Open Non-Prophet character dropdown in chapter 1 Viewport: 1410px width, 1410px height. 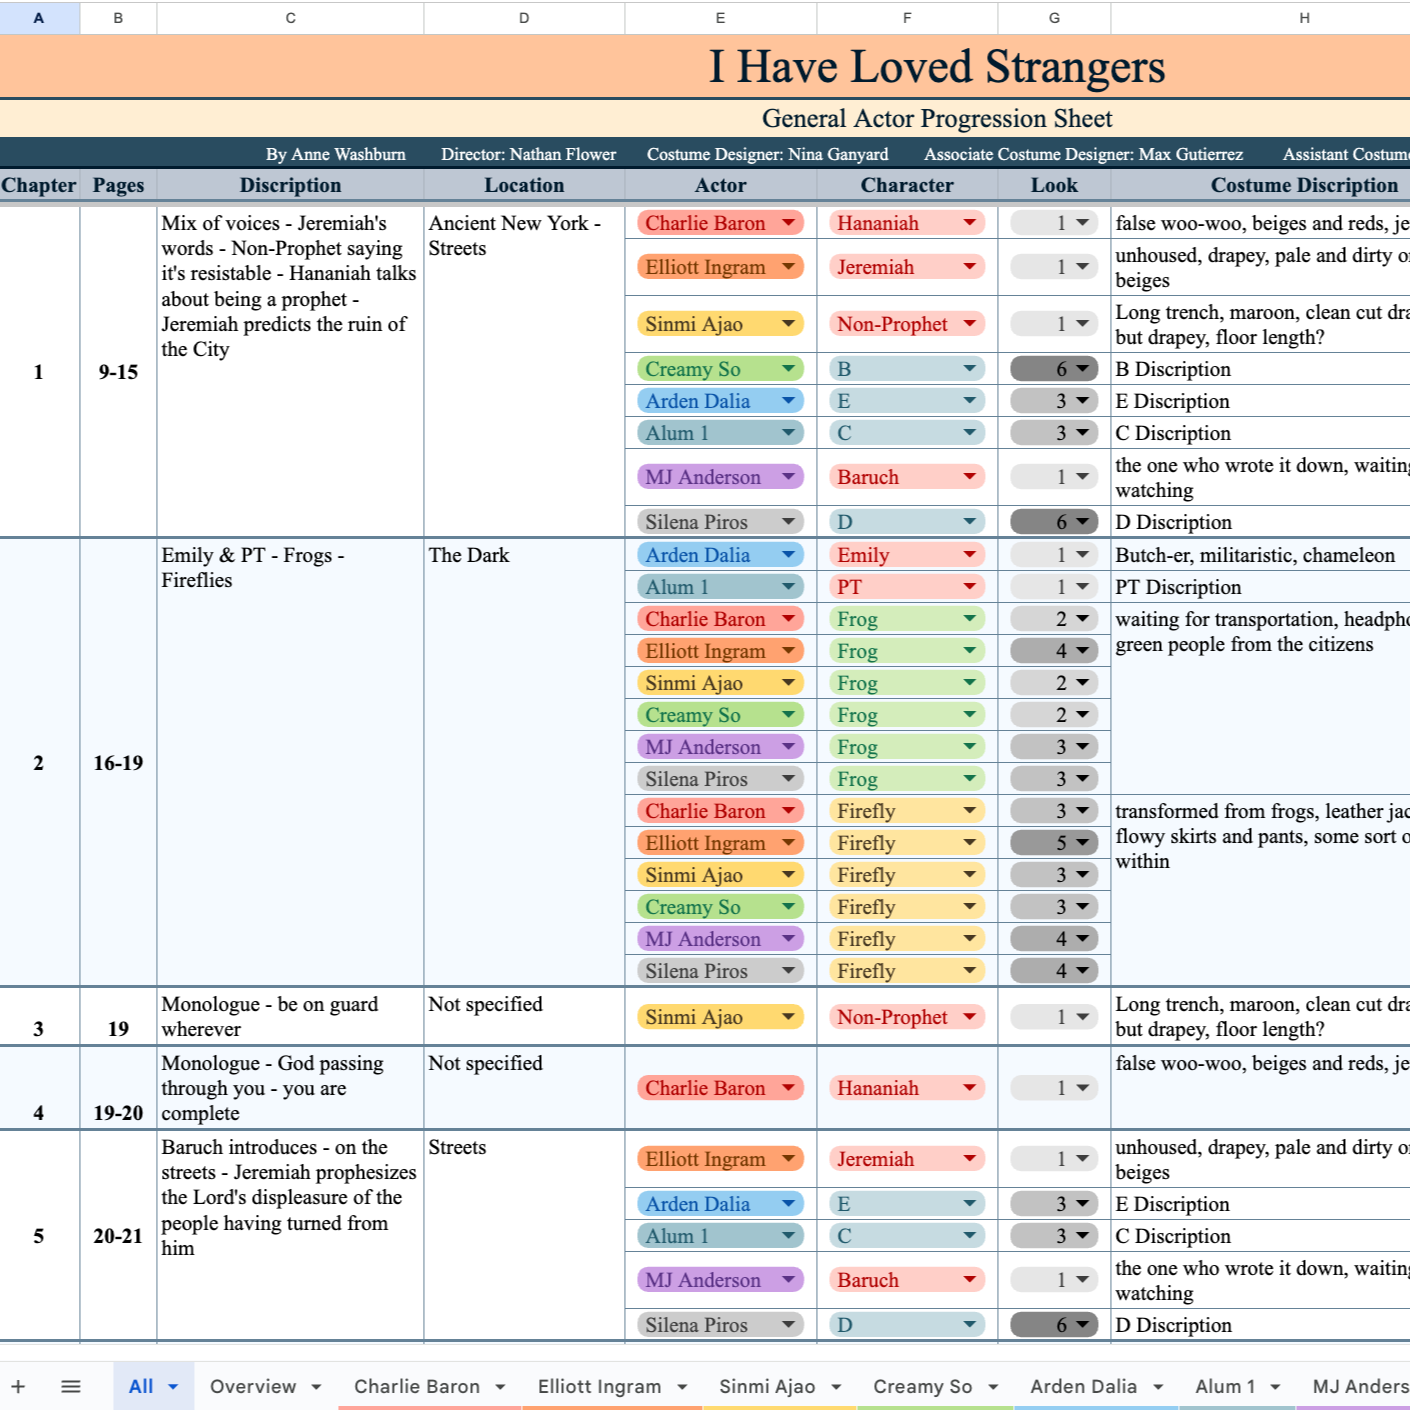(x=907, y=324)
